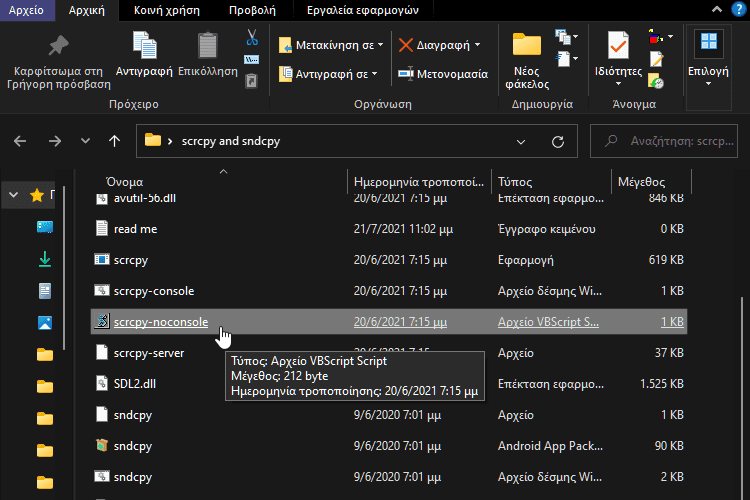
Task: Click the Ιδιότητες (Properties) checkmark icon
Action: (618, 46)
